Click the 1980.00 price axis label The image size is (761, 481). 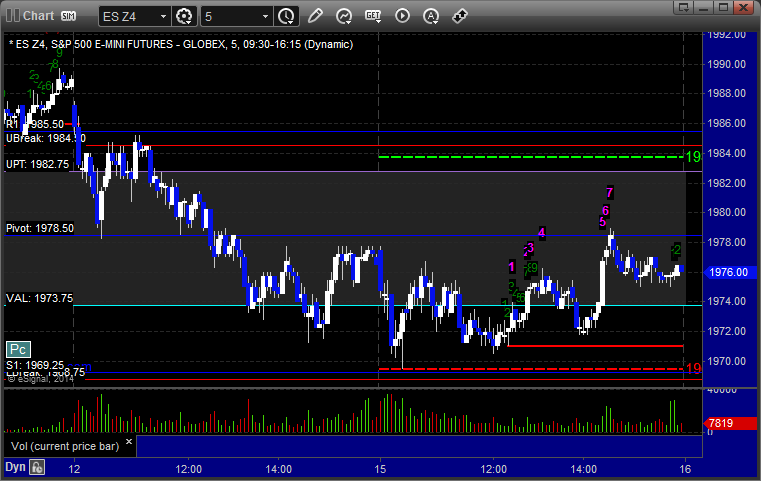click(x=727, y=212)
